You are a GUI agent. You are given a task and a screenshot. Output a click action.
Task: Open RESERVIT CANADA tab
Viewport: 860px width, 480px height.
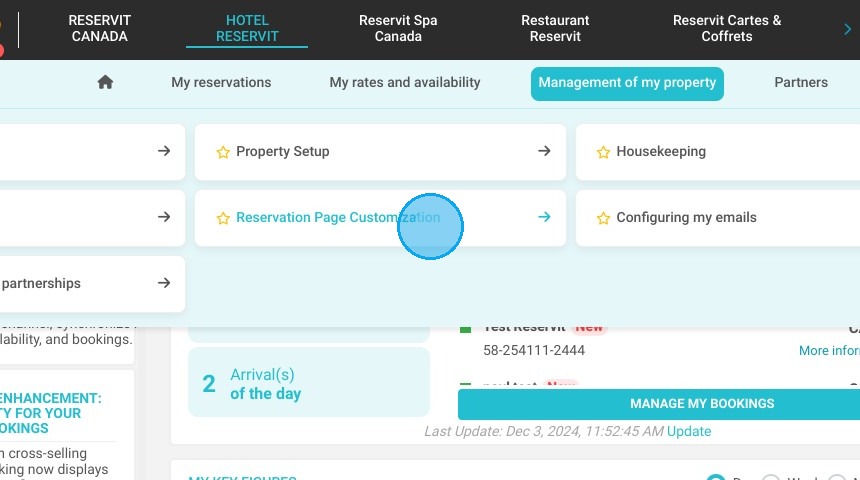(x=99, y=29)
